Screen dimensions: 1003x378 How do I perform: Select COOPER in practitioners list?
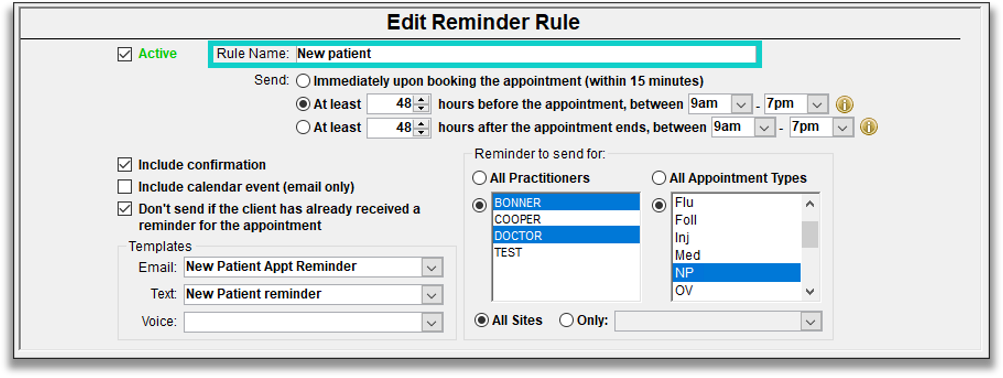[x=566, y=219]
